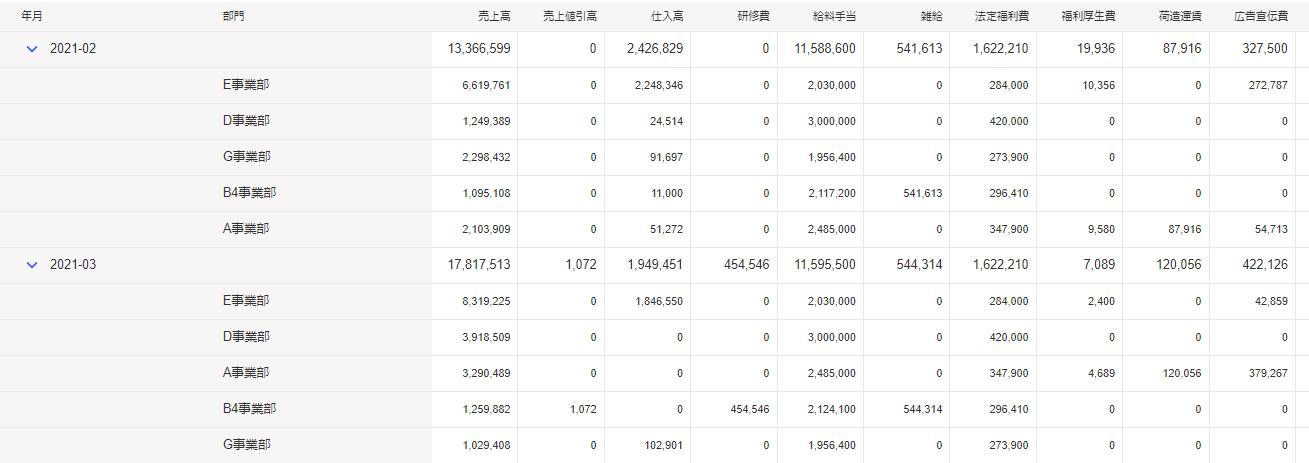Click the 雑給 column header
The height and width of the screenshot is (463, 1309).
(931, 17)
